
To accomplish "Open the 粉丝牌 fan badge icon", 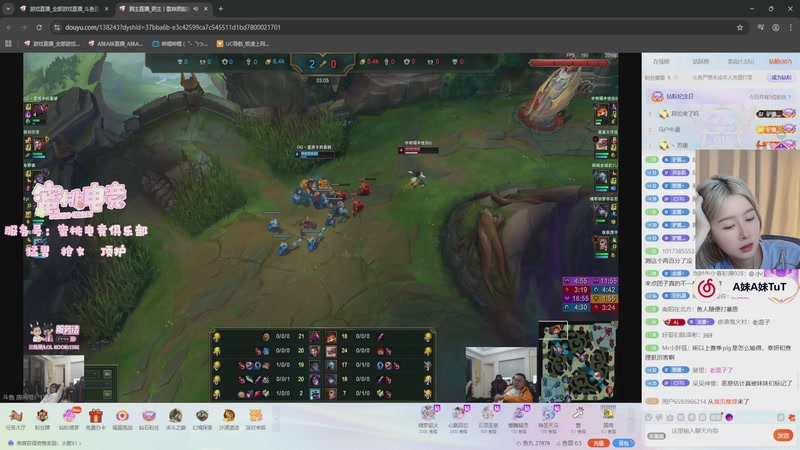I will click(42, 420).
